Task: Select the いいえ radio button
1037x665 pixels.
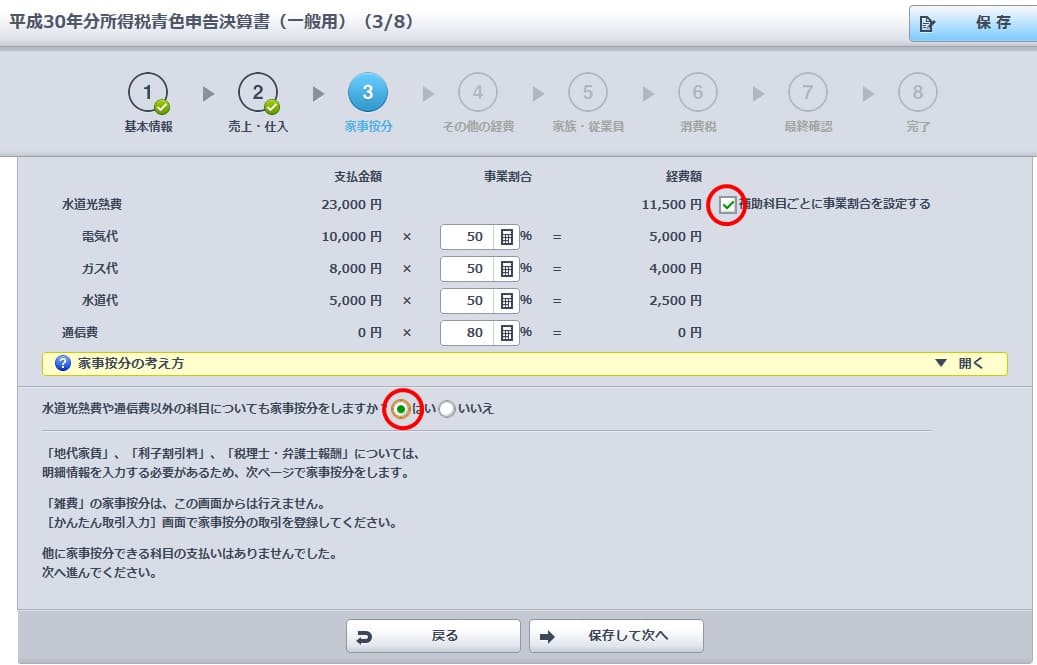Action: 447,409
